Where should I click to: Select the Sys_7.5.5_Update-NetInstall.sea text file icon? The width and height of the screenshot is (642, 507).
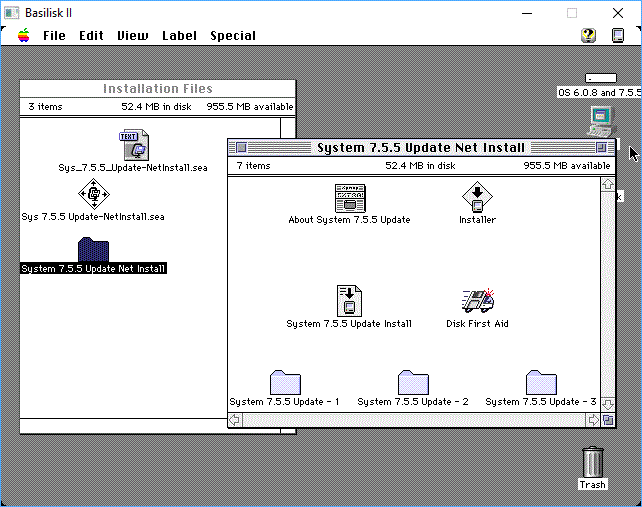click(x=134, y=145)
